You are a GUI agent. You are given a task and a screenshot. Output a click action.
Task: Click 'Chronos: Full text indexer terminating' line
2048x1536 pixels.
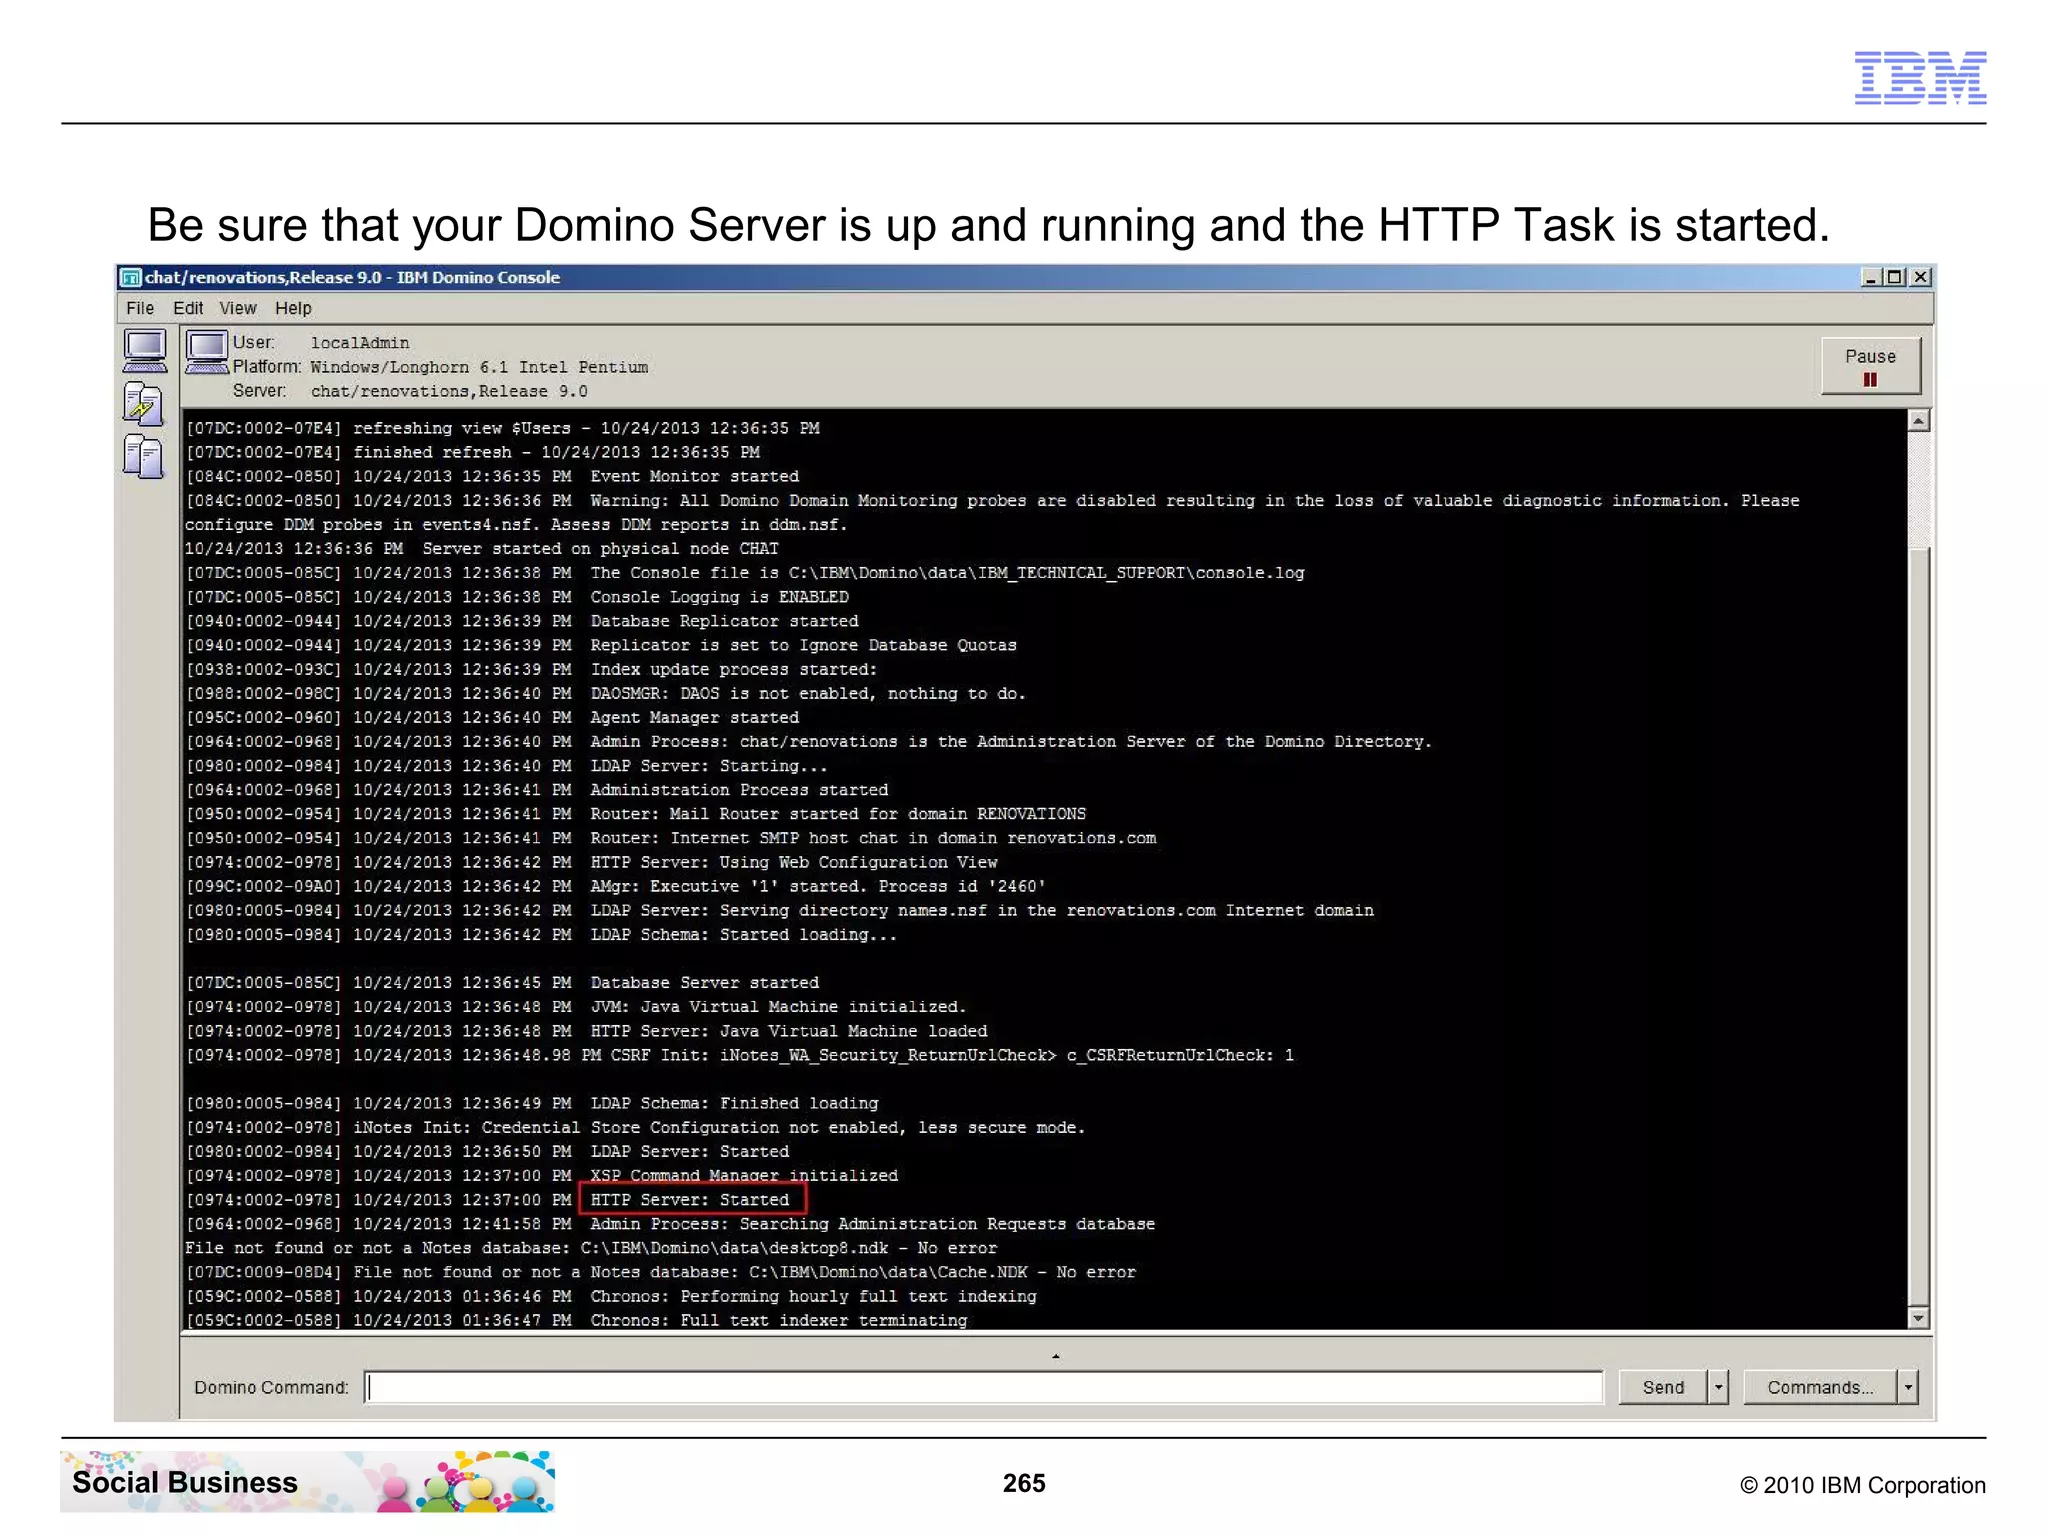click(x=778, y=1320)
